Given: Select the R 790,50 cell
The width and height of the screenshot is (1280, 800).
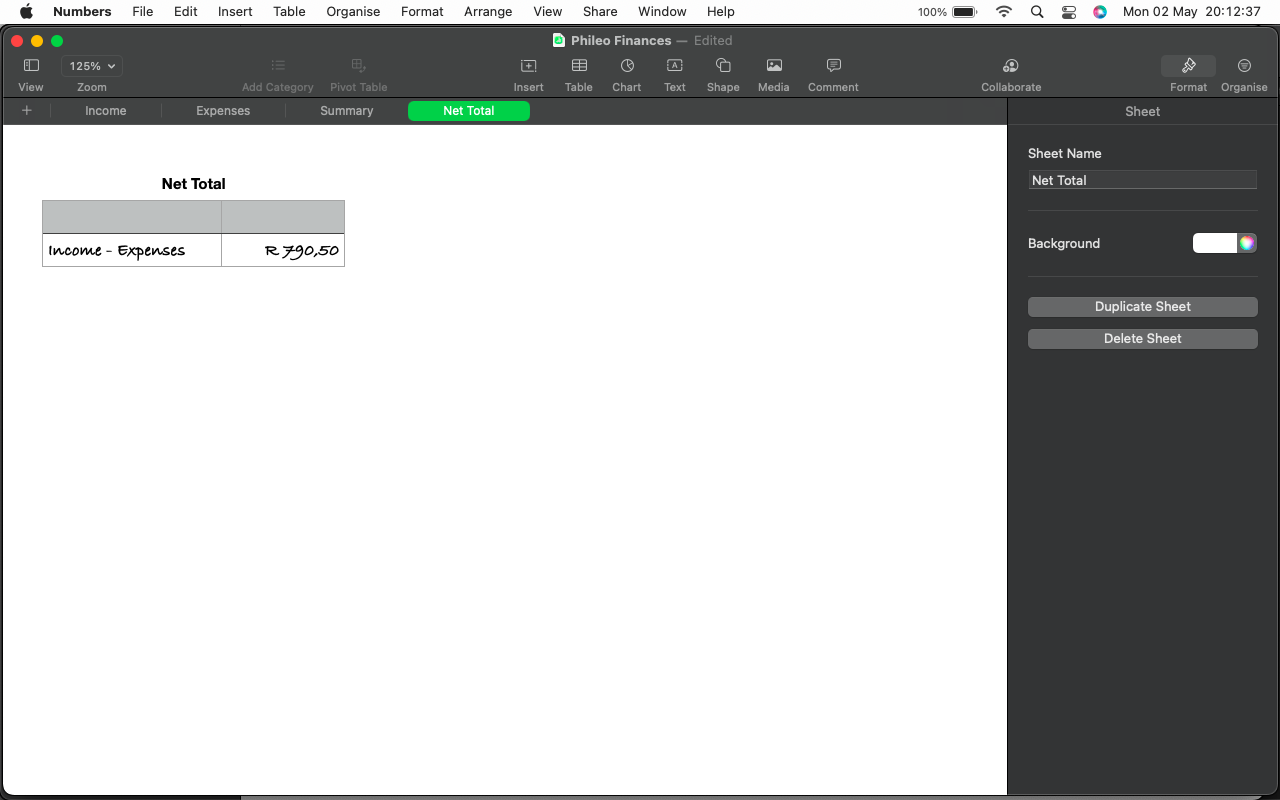Looking at the screenshot, I should coord(283,250).
